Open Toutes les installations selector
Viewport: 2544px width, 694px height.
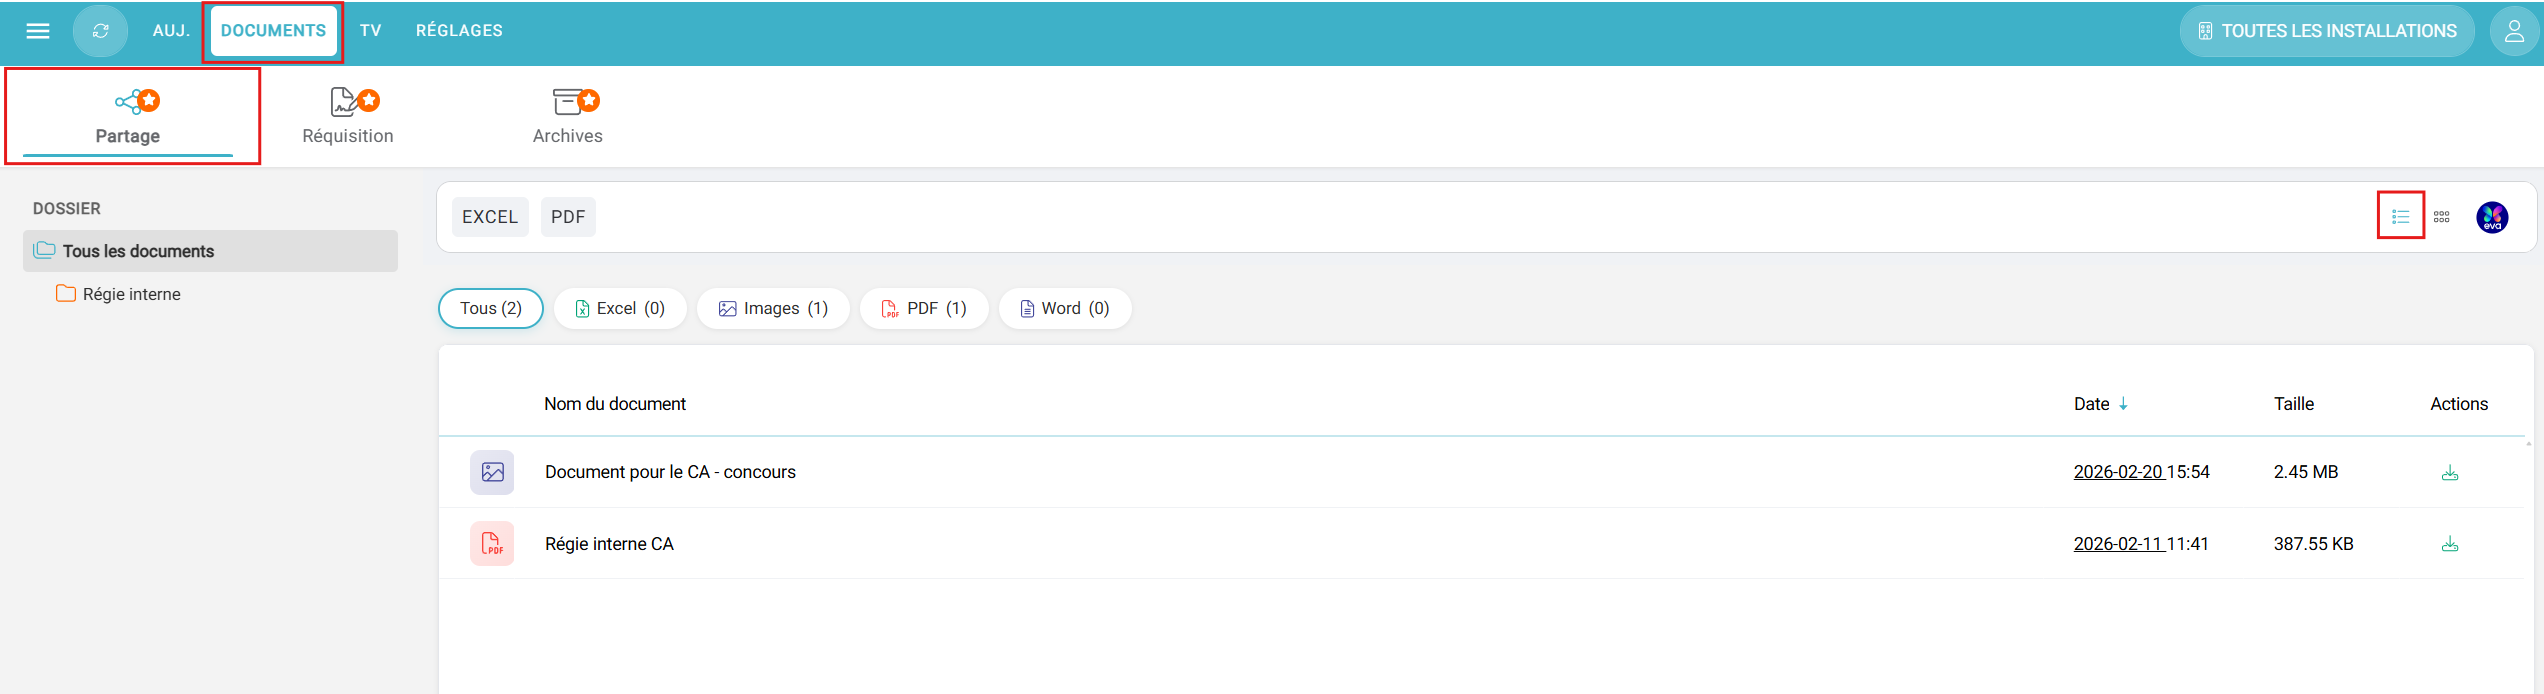pyautogui.click(x=2326, y=31)
